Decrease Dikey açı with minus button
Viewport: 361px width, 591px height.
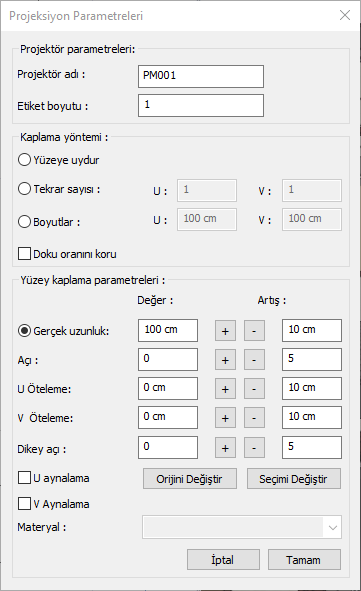(x=254, y=448)
